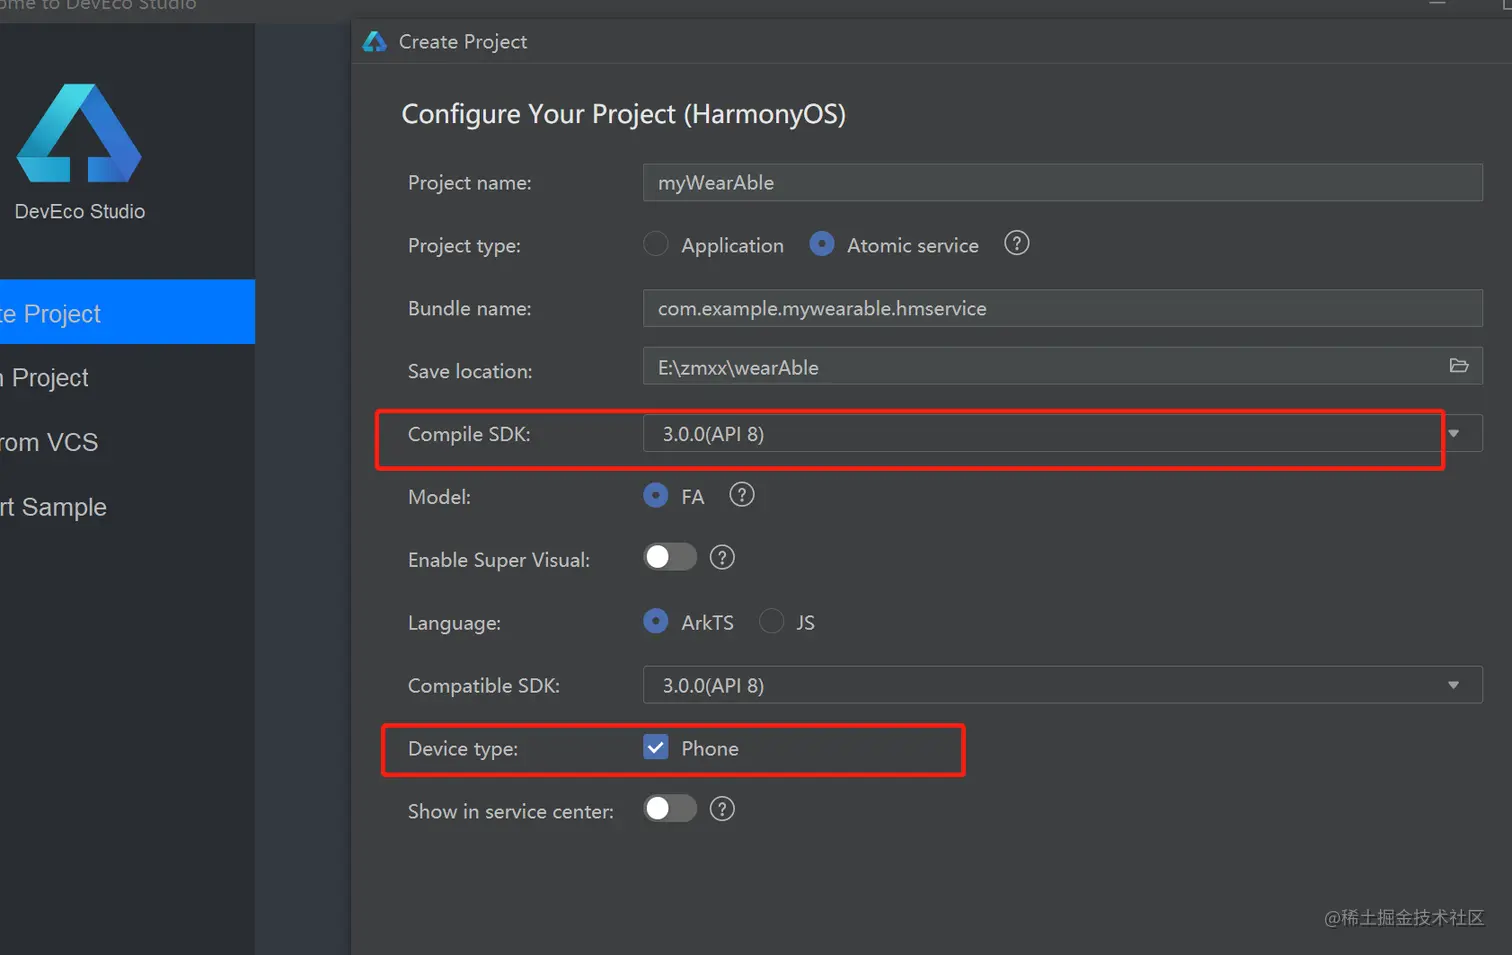Click help icon next to FA model
This screenshot has height=955, width=1512.
[x=741, y=495]
